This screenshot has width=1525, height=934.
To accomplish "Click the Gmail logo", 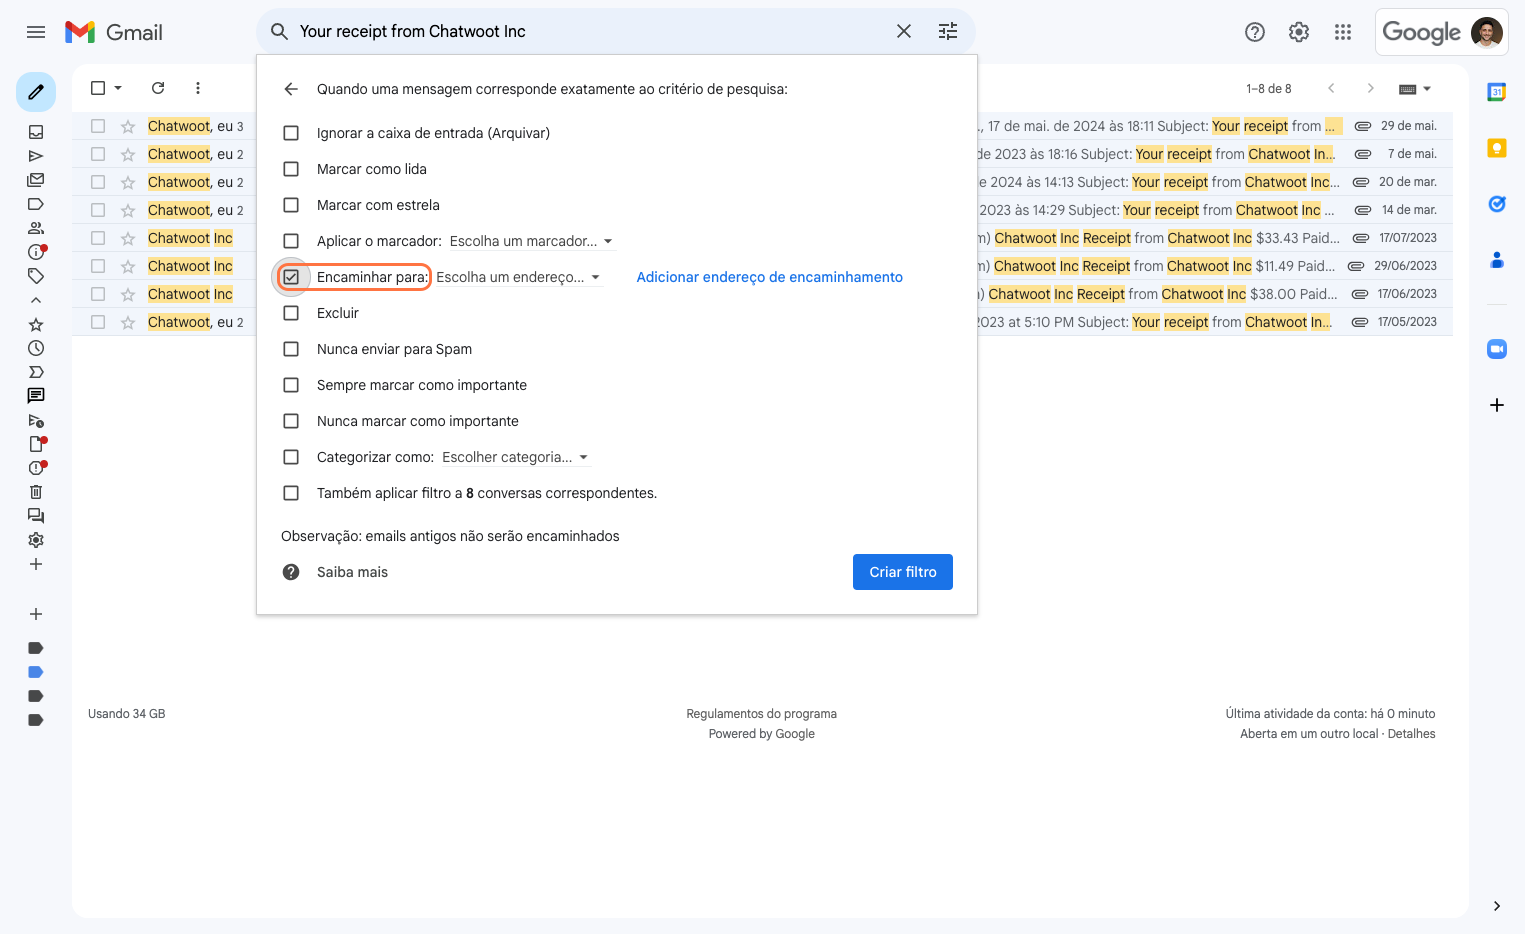I will (x=114, y=32).
